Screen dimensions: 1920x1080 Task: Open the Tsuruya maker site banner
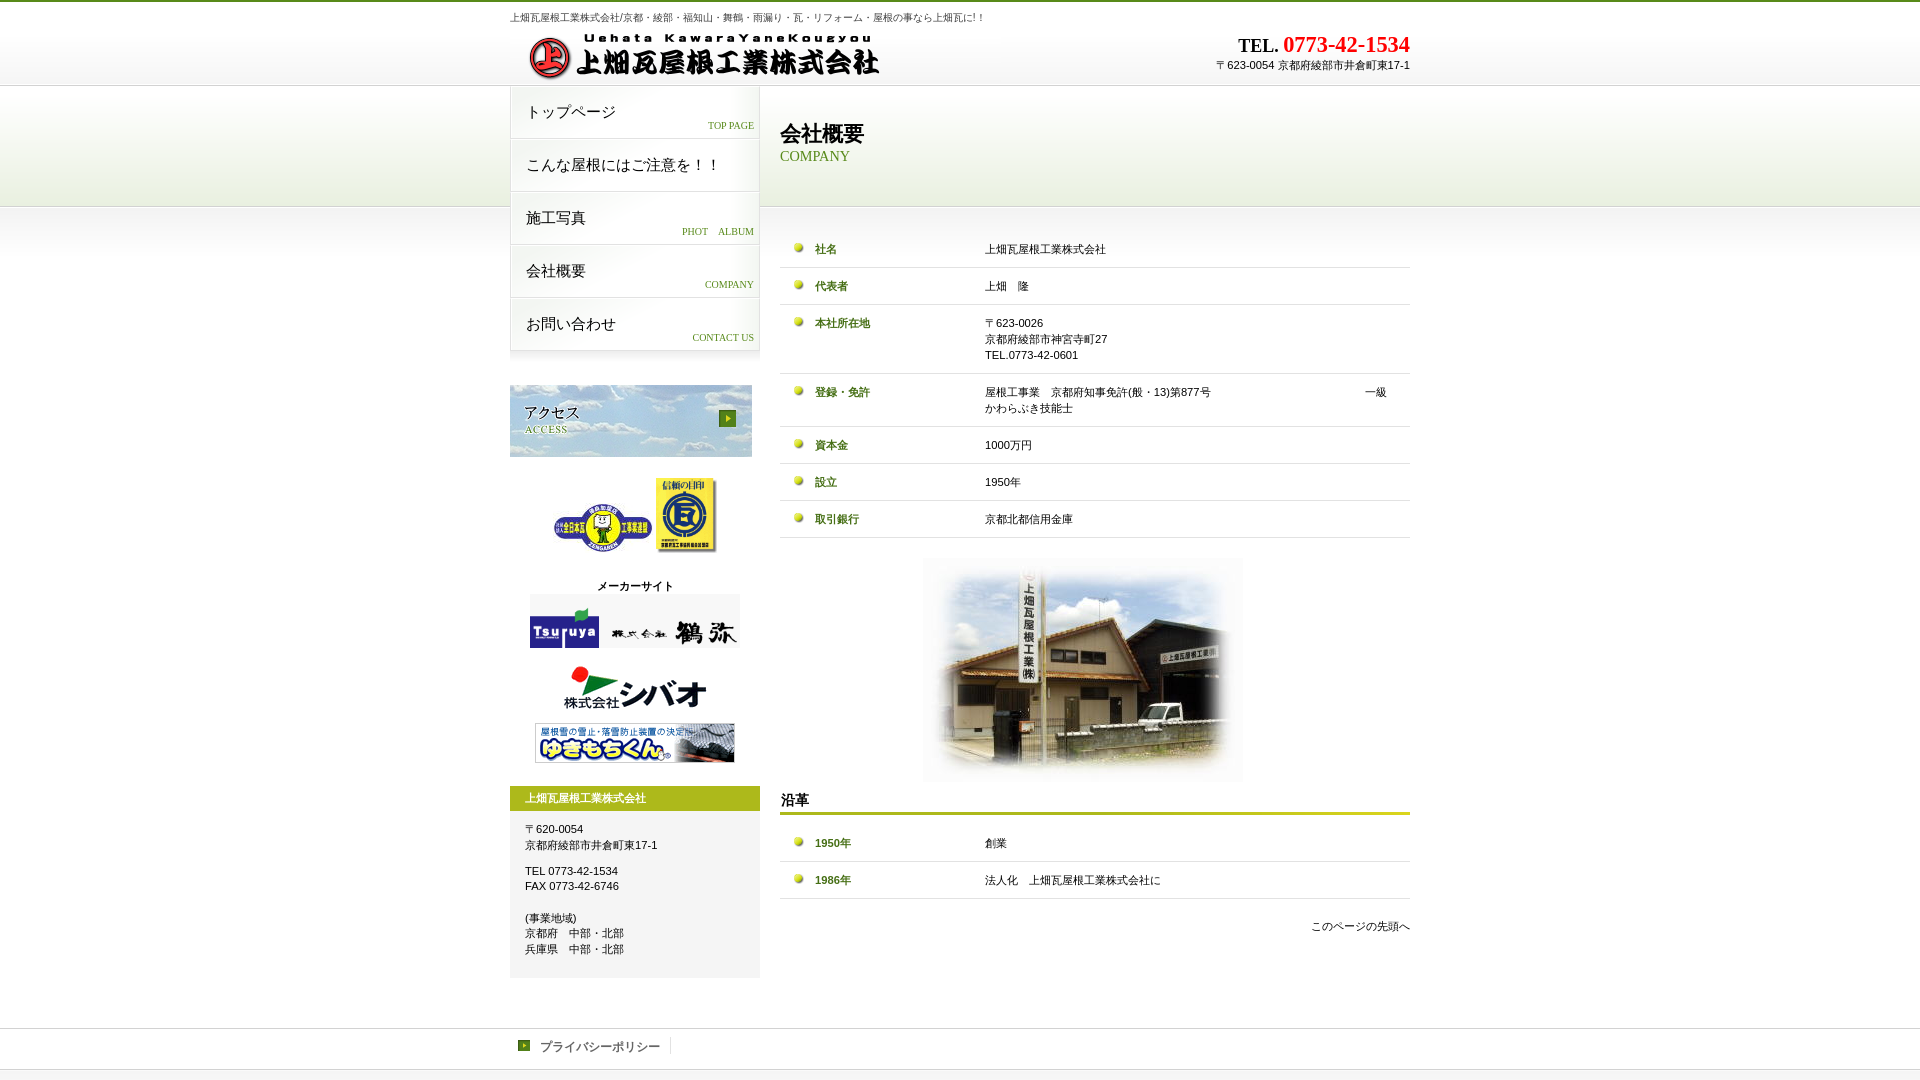[x=563, y=629]
